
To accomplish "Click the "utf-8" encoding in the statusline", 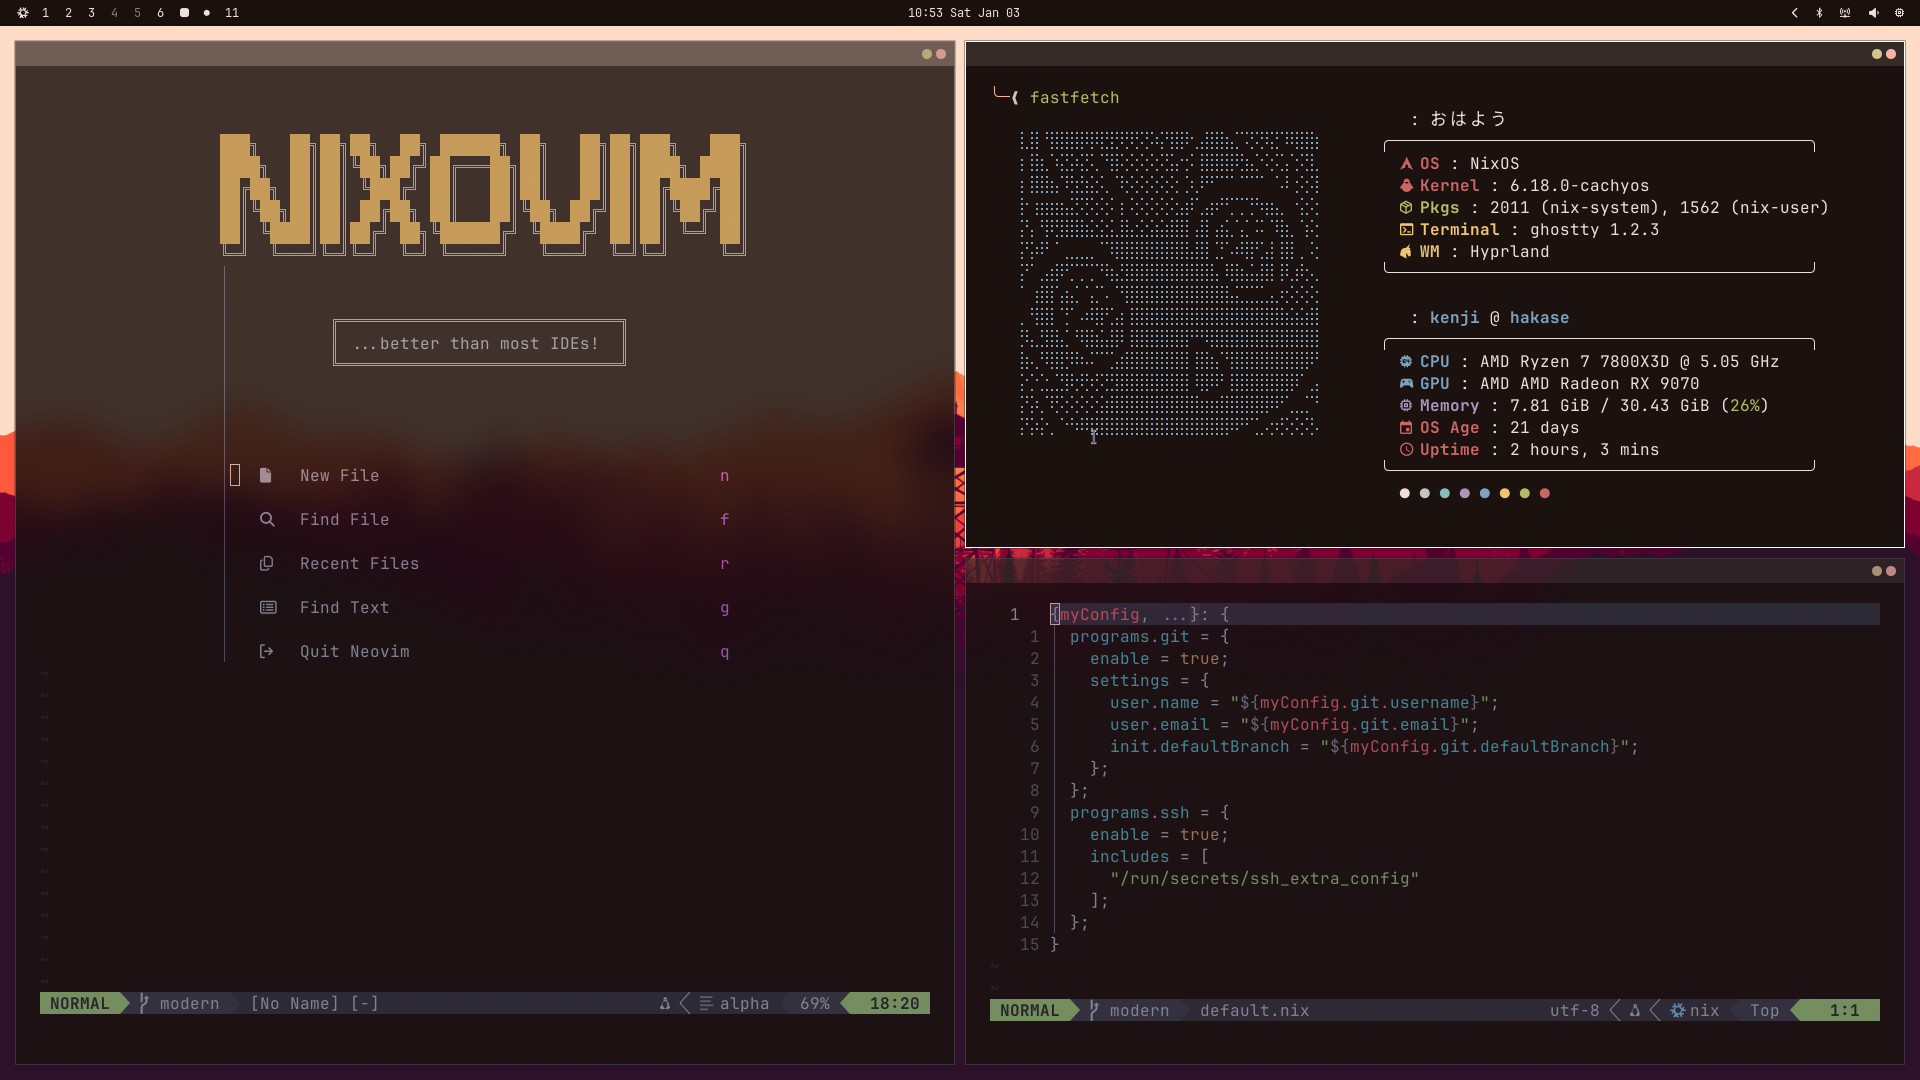I will pos(1575,1011).
